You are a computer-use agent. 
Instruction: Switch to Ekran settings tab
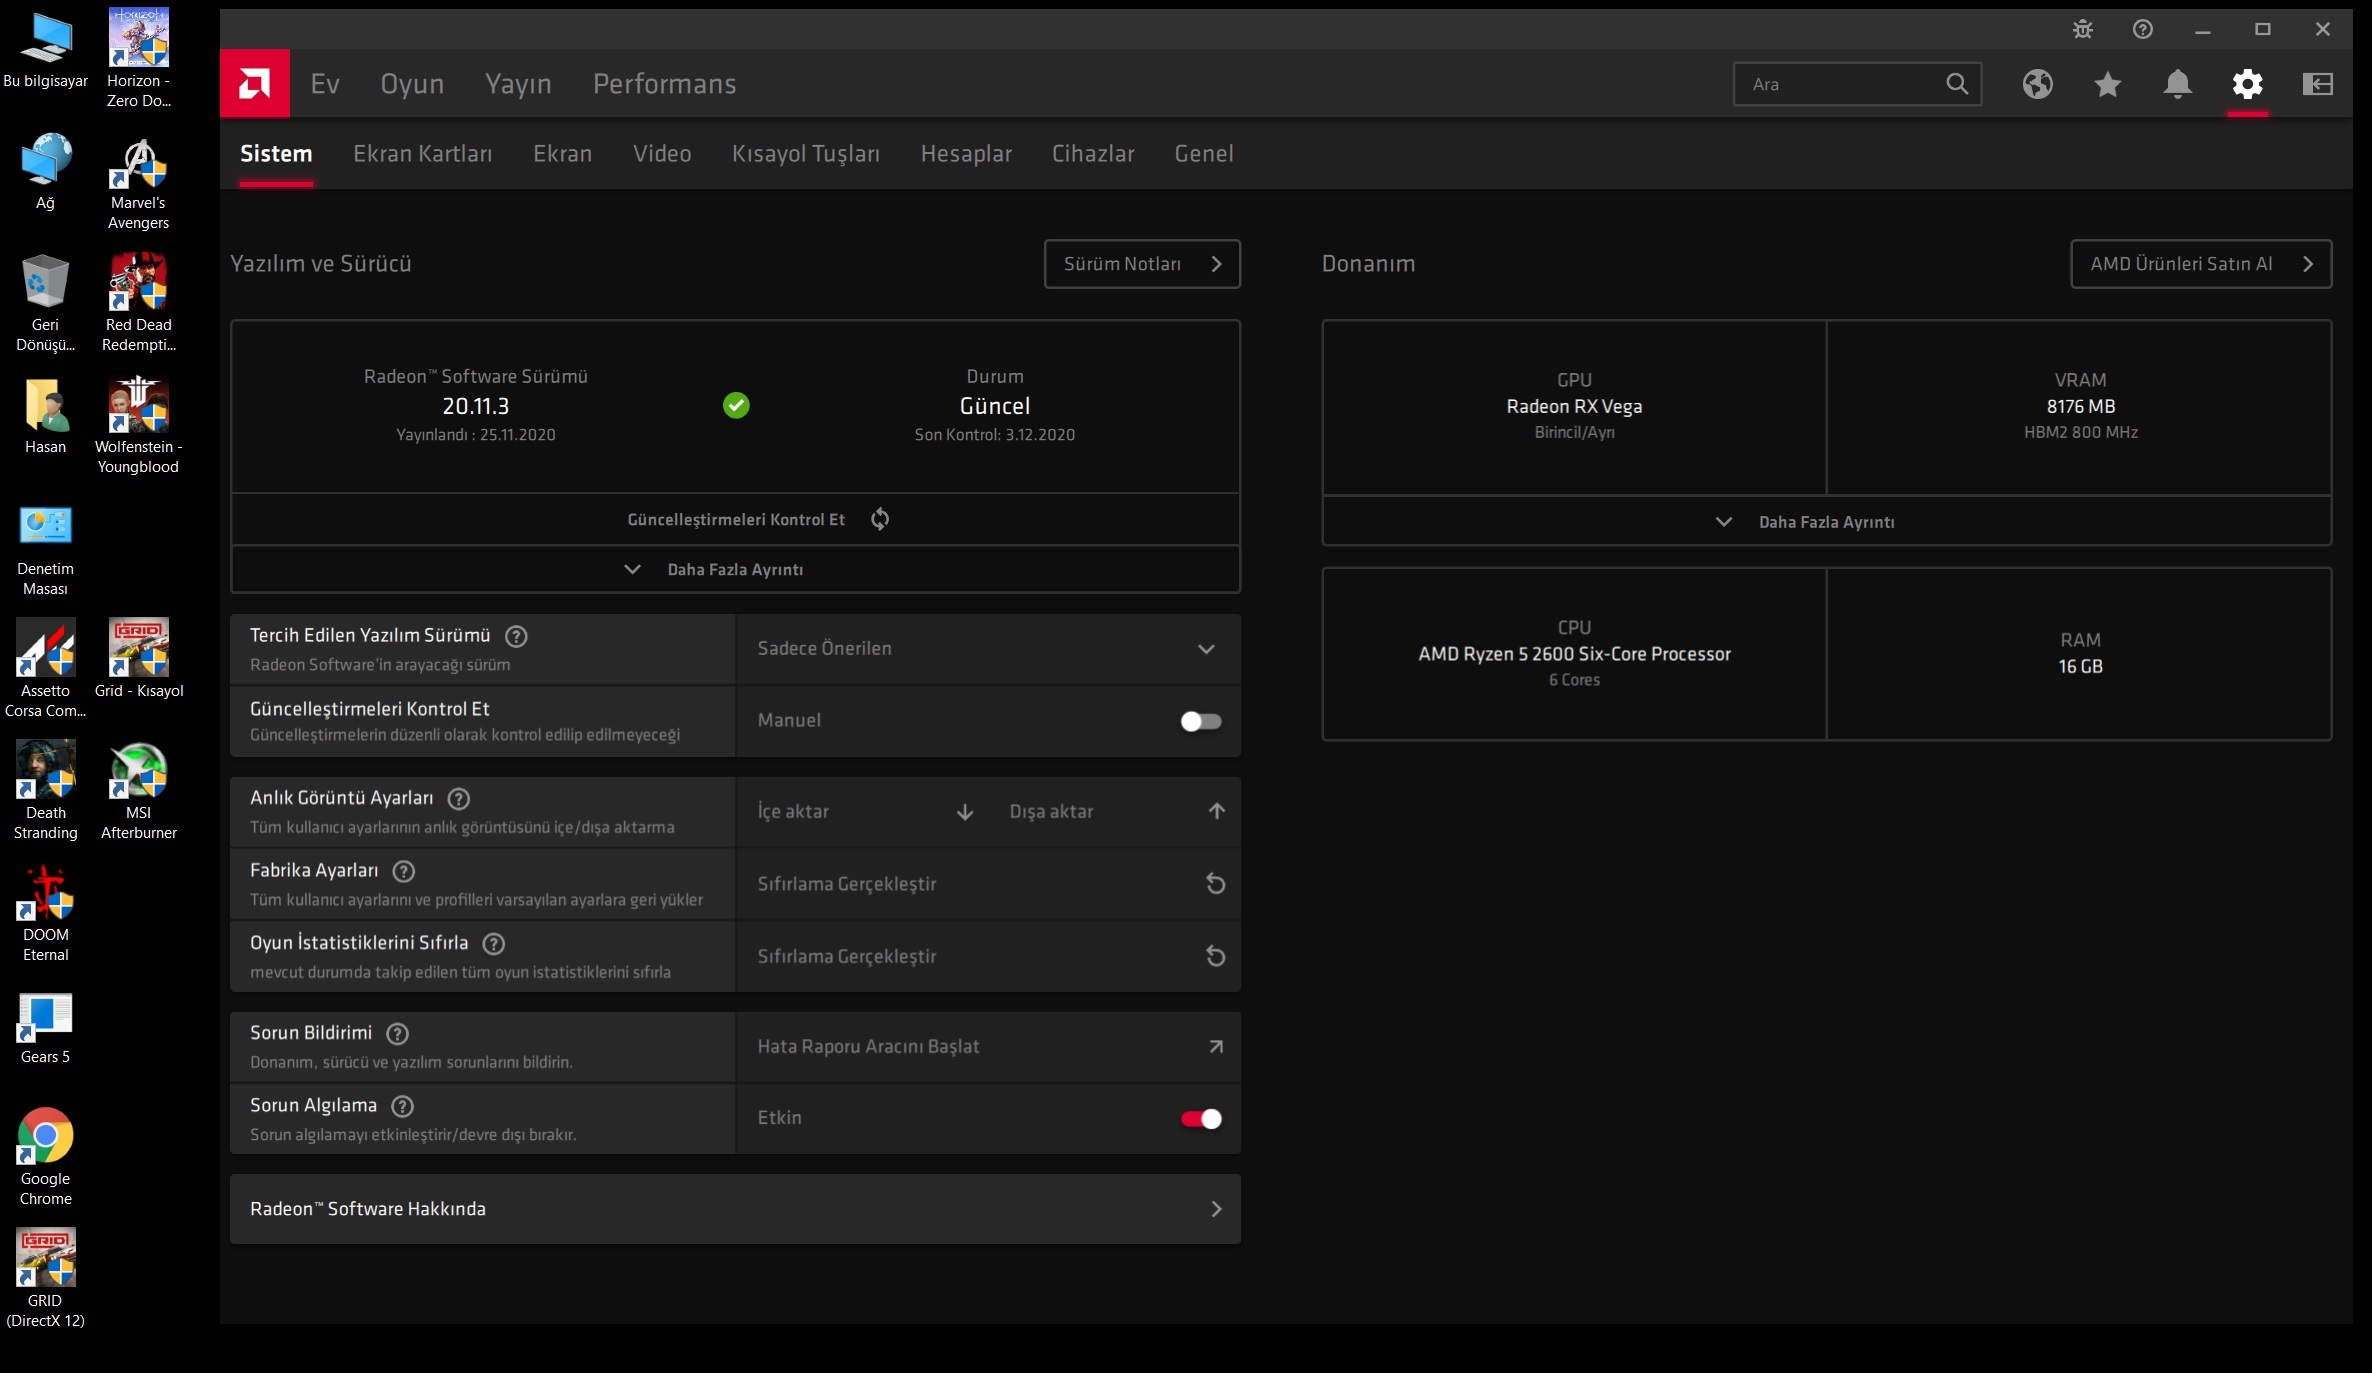[x=562, y=154]
